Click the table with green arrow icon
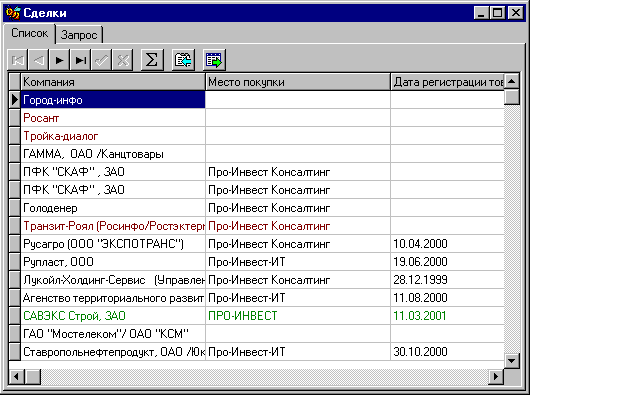 214,60
